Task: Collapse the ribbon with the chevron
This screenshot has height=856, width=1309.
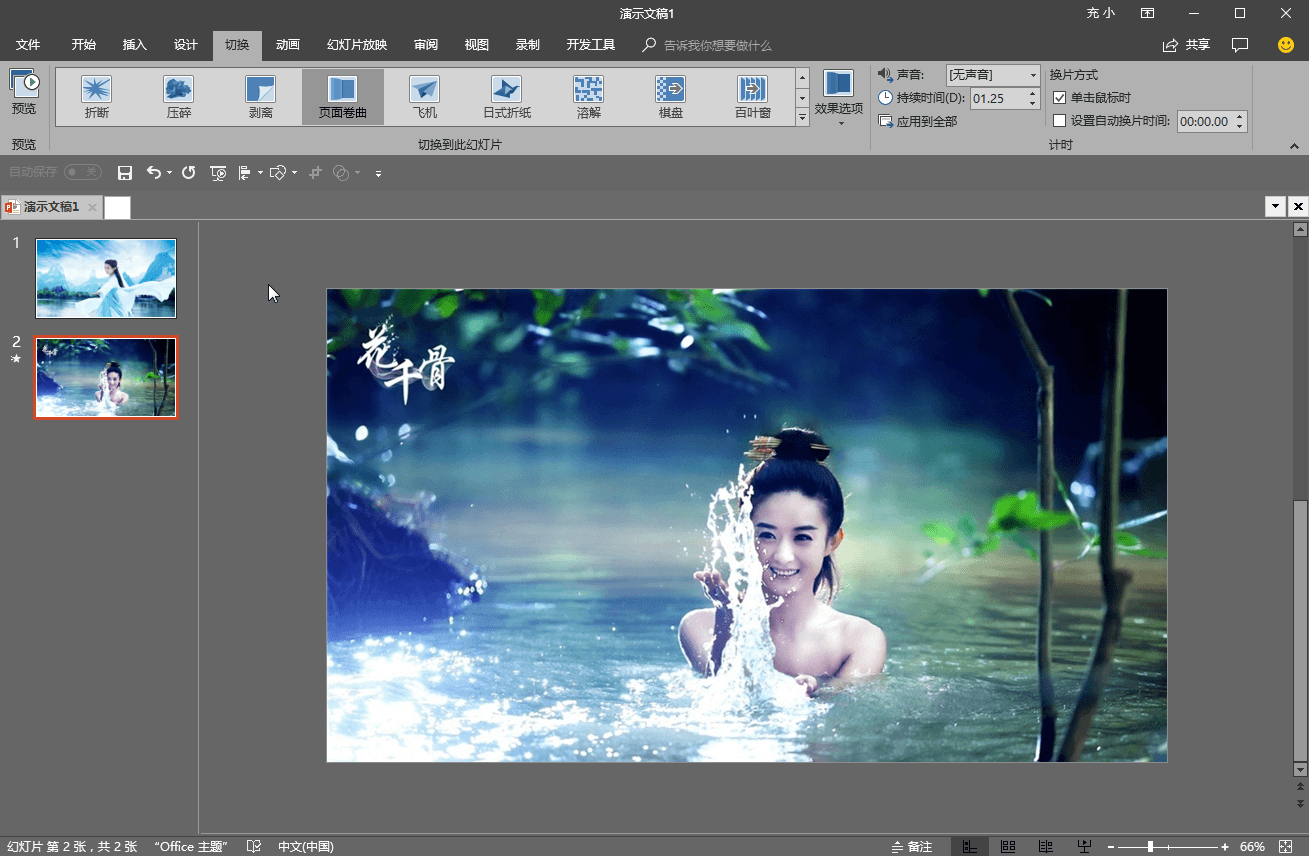Action: pos(1295,146)
